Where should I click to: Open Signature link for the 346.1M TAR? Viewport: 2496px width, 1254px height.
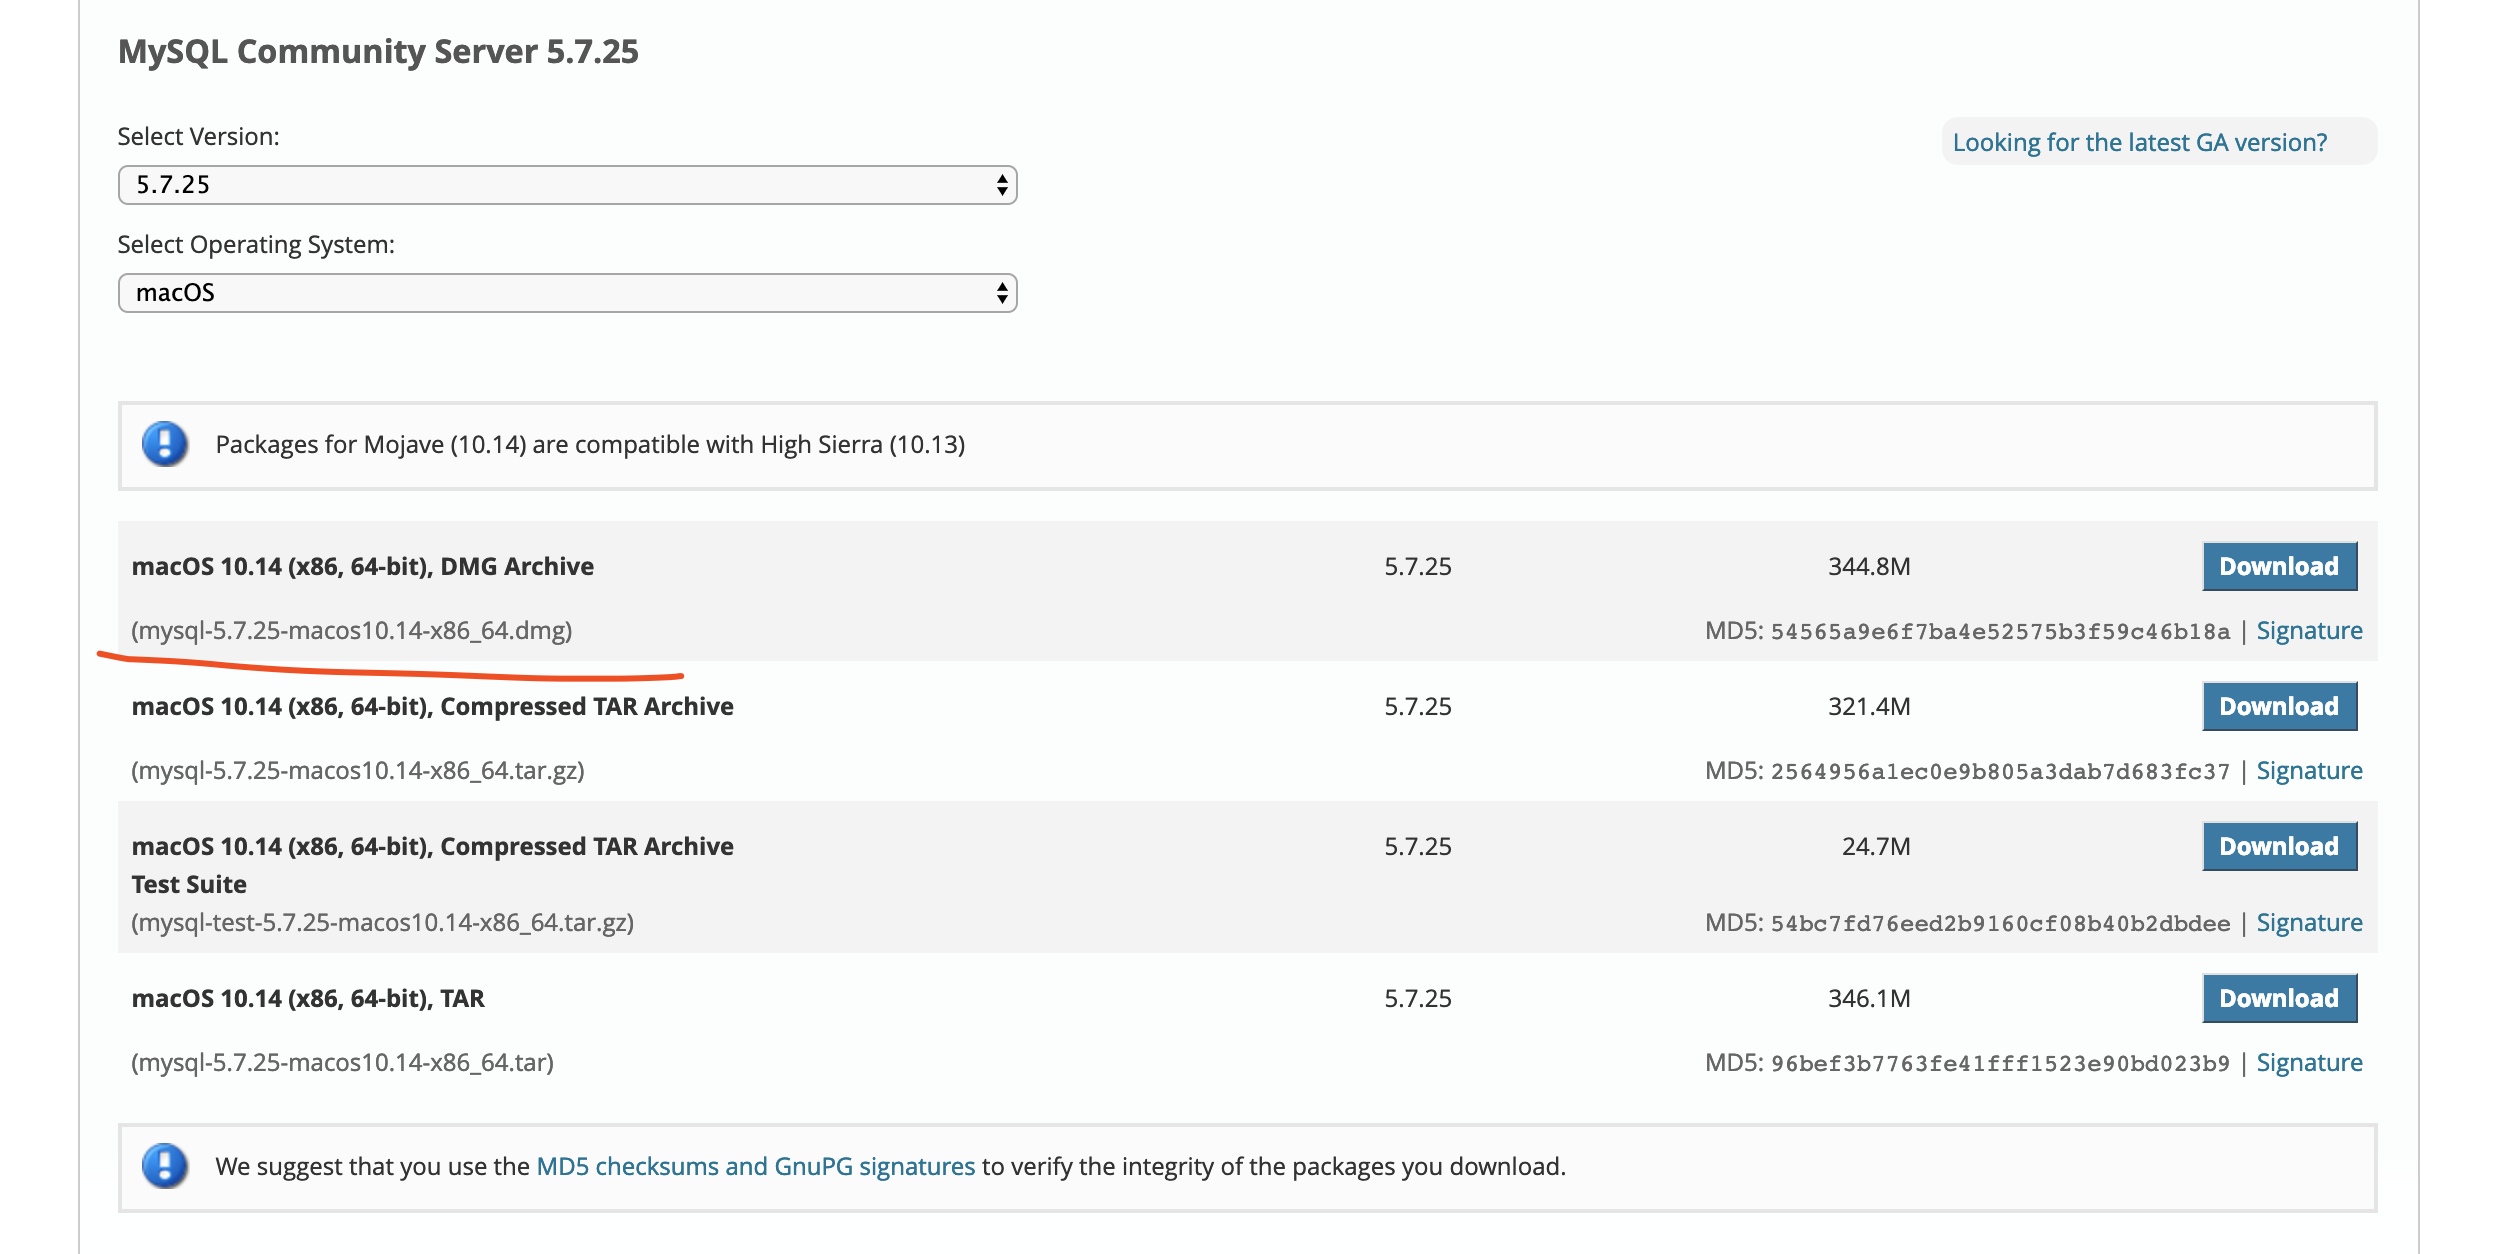(x=2309, y=1063)
